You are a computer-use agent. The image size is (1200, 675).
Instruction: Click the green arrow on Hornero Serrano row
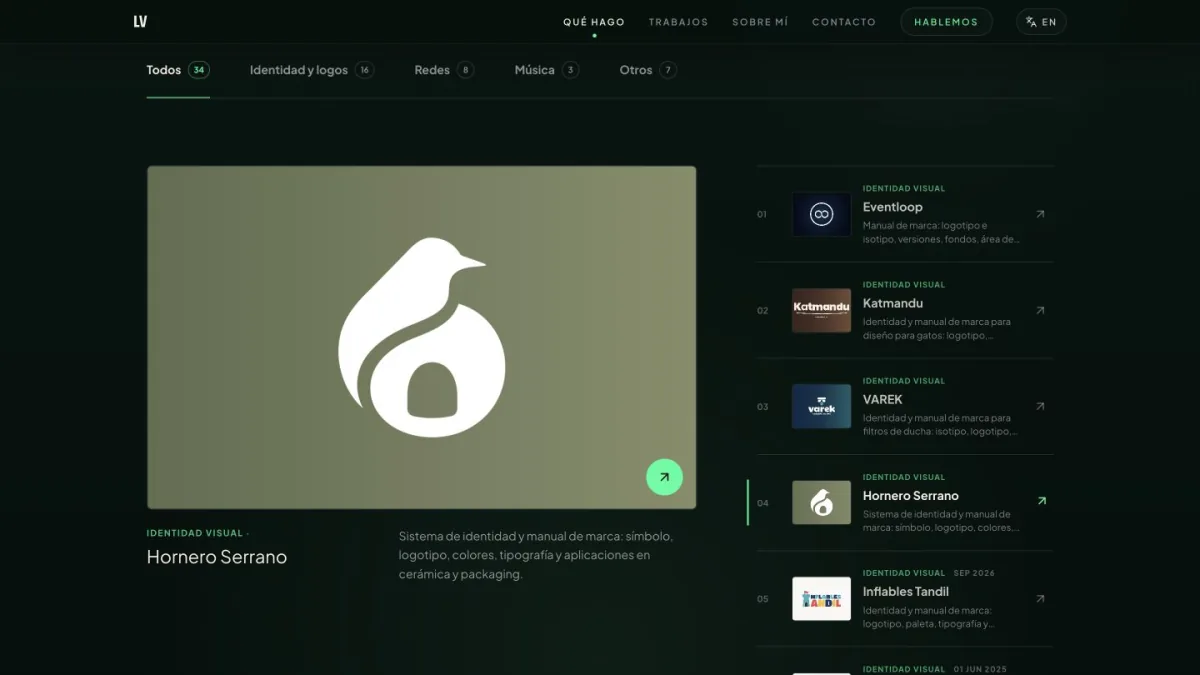1041,501
